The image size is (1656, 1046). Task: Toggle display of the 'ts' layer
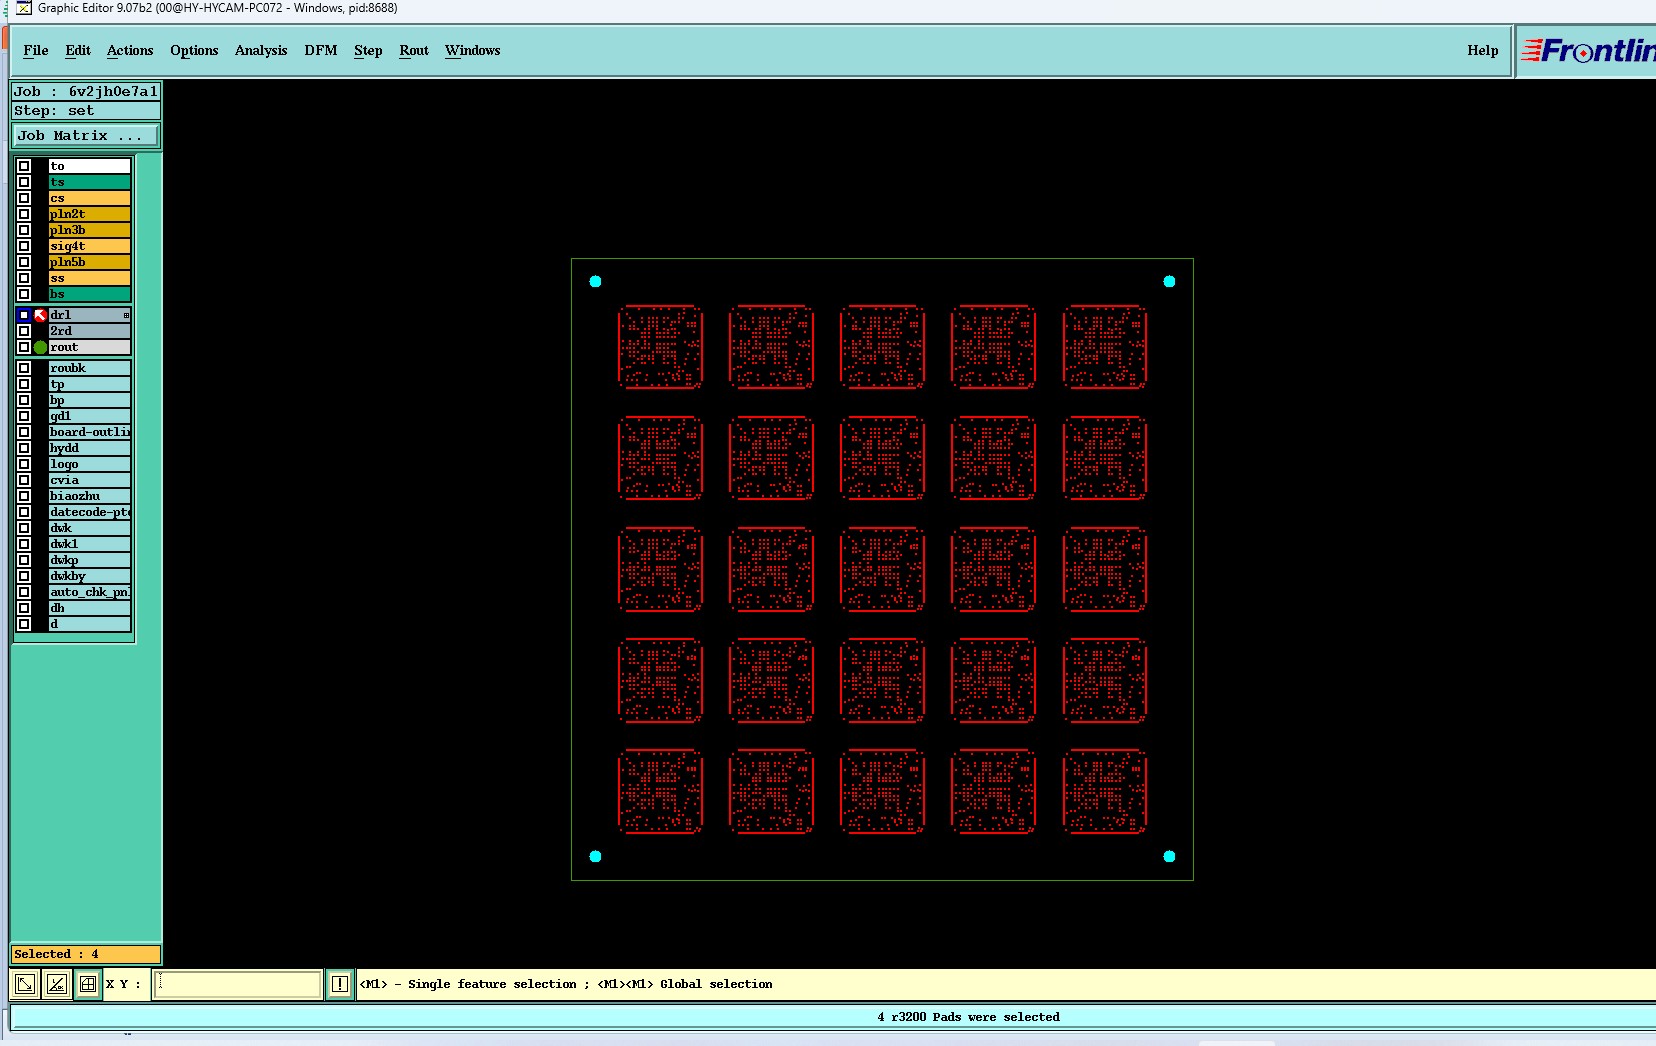click(24, 182)
